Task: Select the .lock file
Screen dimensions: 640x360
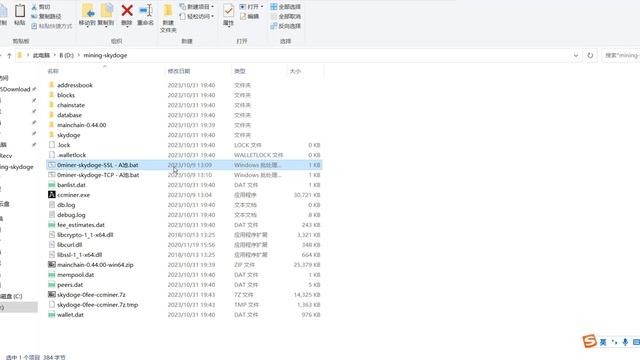Action: click(184, 145)
